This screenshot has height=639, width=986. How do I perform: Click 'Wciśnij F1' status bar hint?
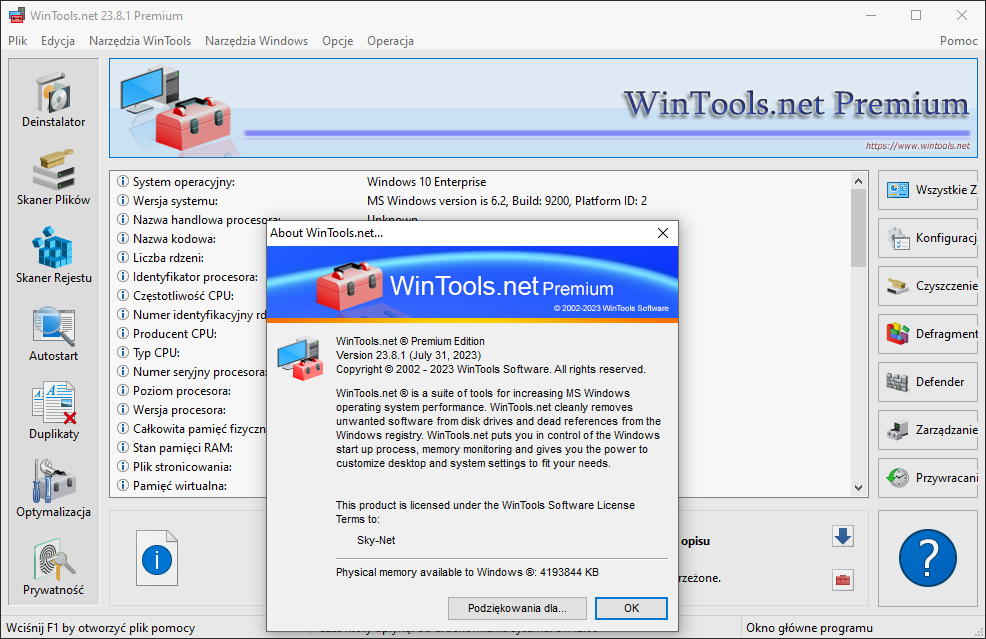pyautogui.click(x=101, y=628)
